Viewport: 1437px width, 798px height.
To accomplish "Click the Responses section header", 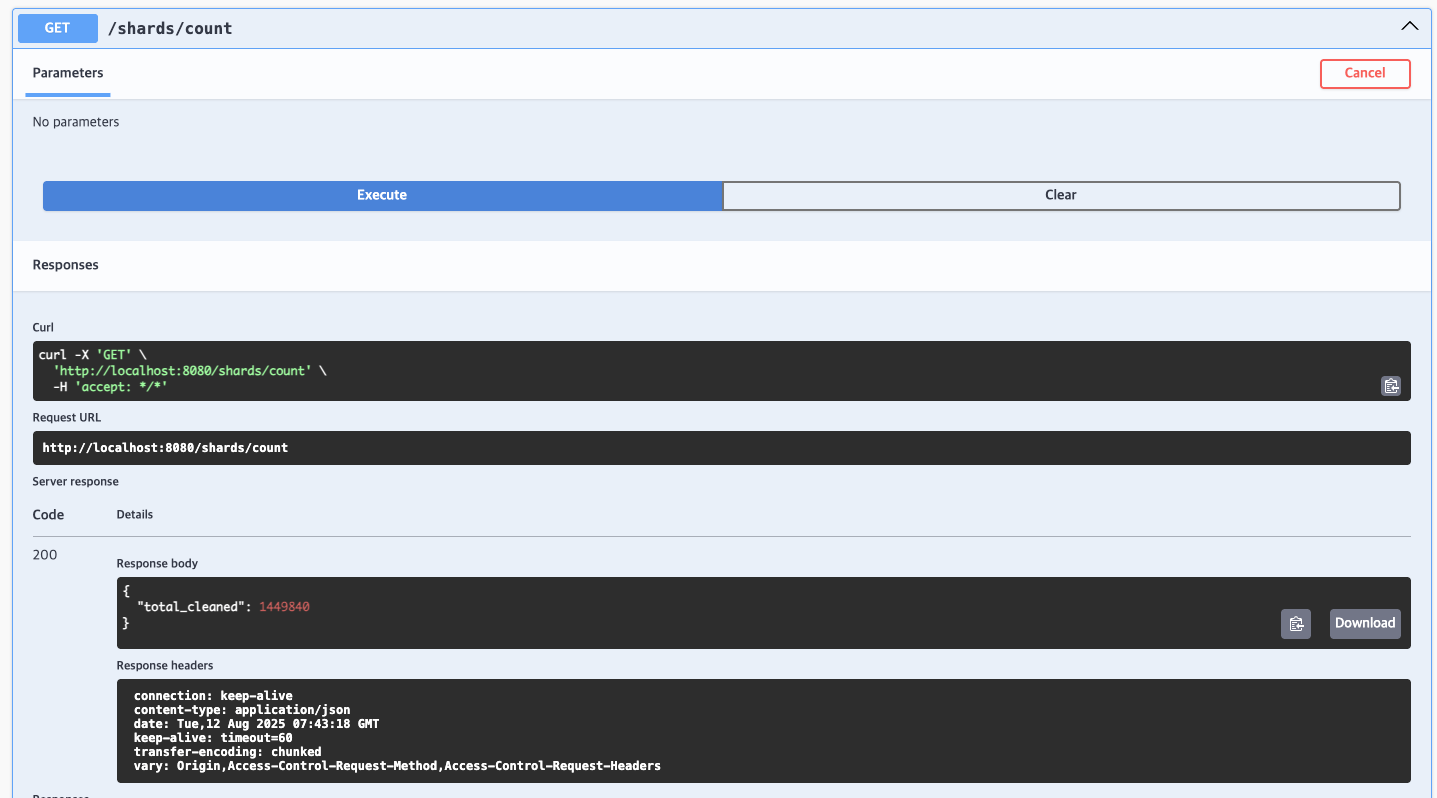I will (66, 265).
